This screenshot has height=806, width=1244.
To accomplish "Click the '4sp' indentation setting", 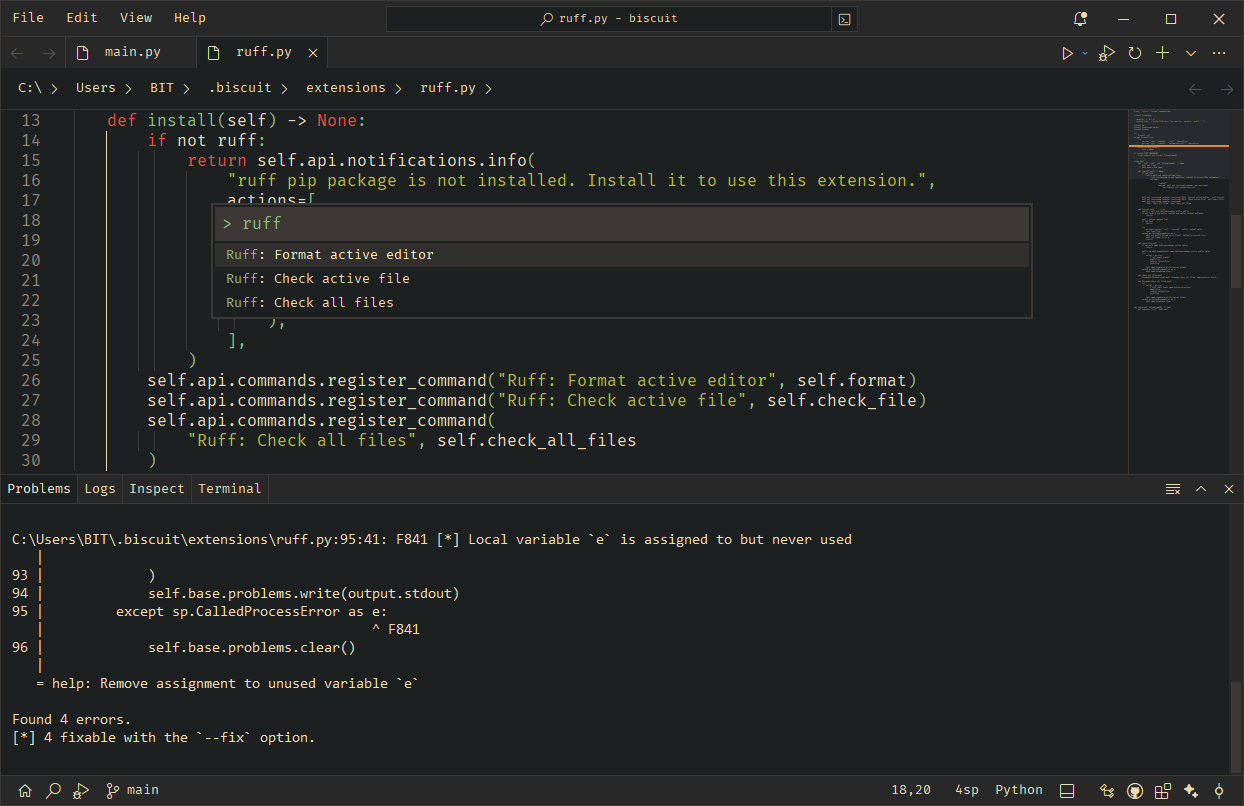I will click(x=967, y=790).
